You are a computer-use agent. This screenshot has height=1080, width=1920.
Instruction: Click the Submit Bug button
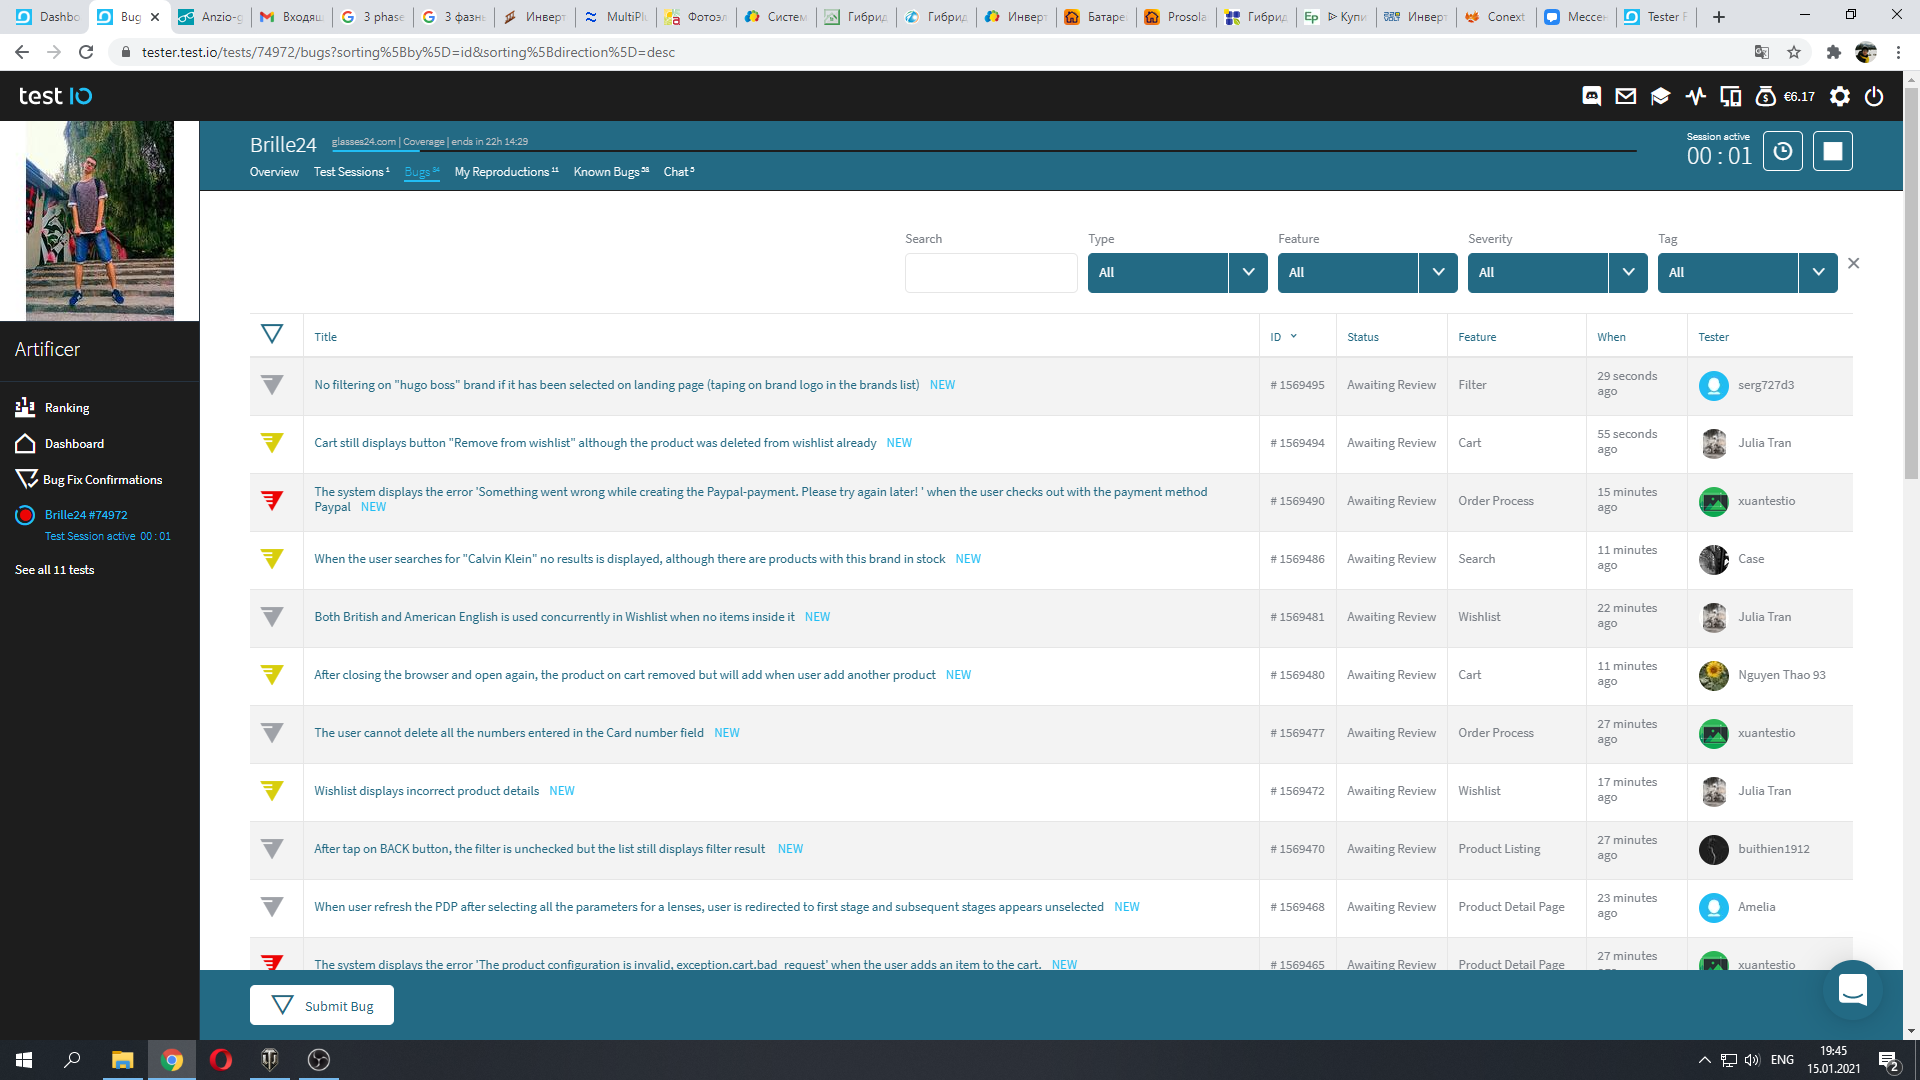click(322, 1005)
